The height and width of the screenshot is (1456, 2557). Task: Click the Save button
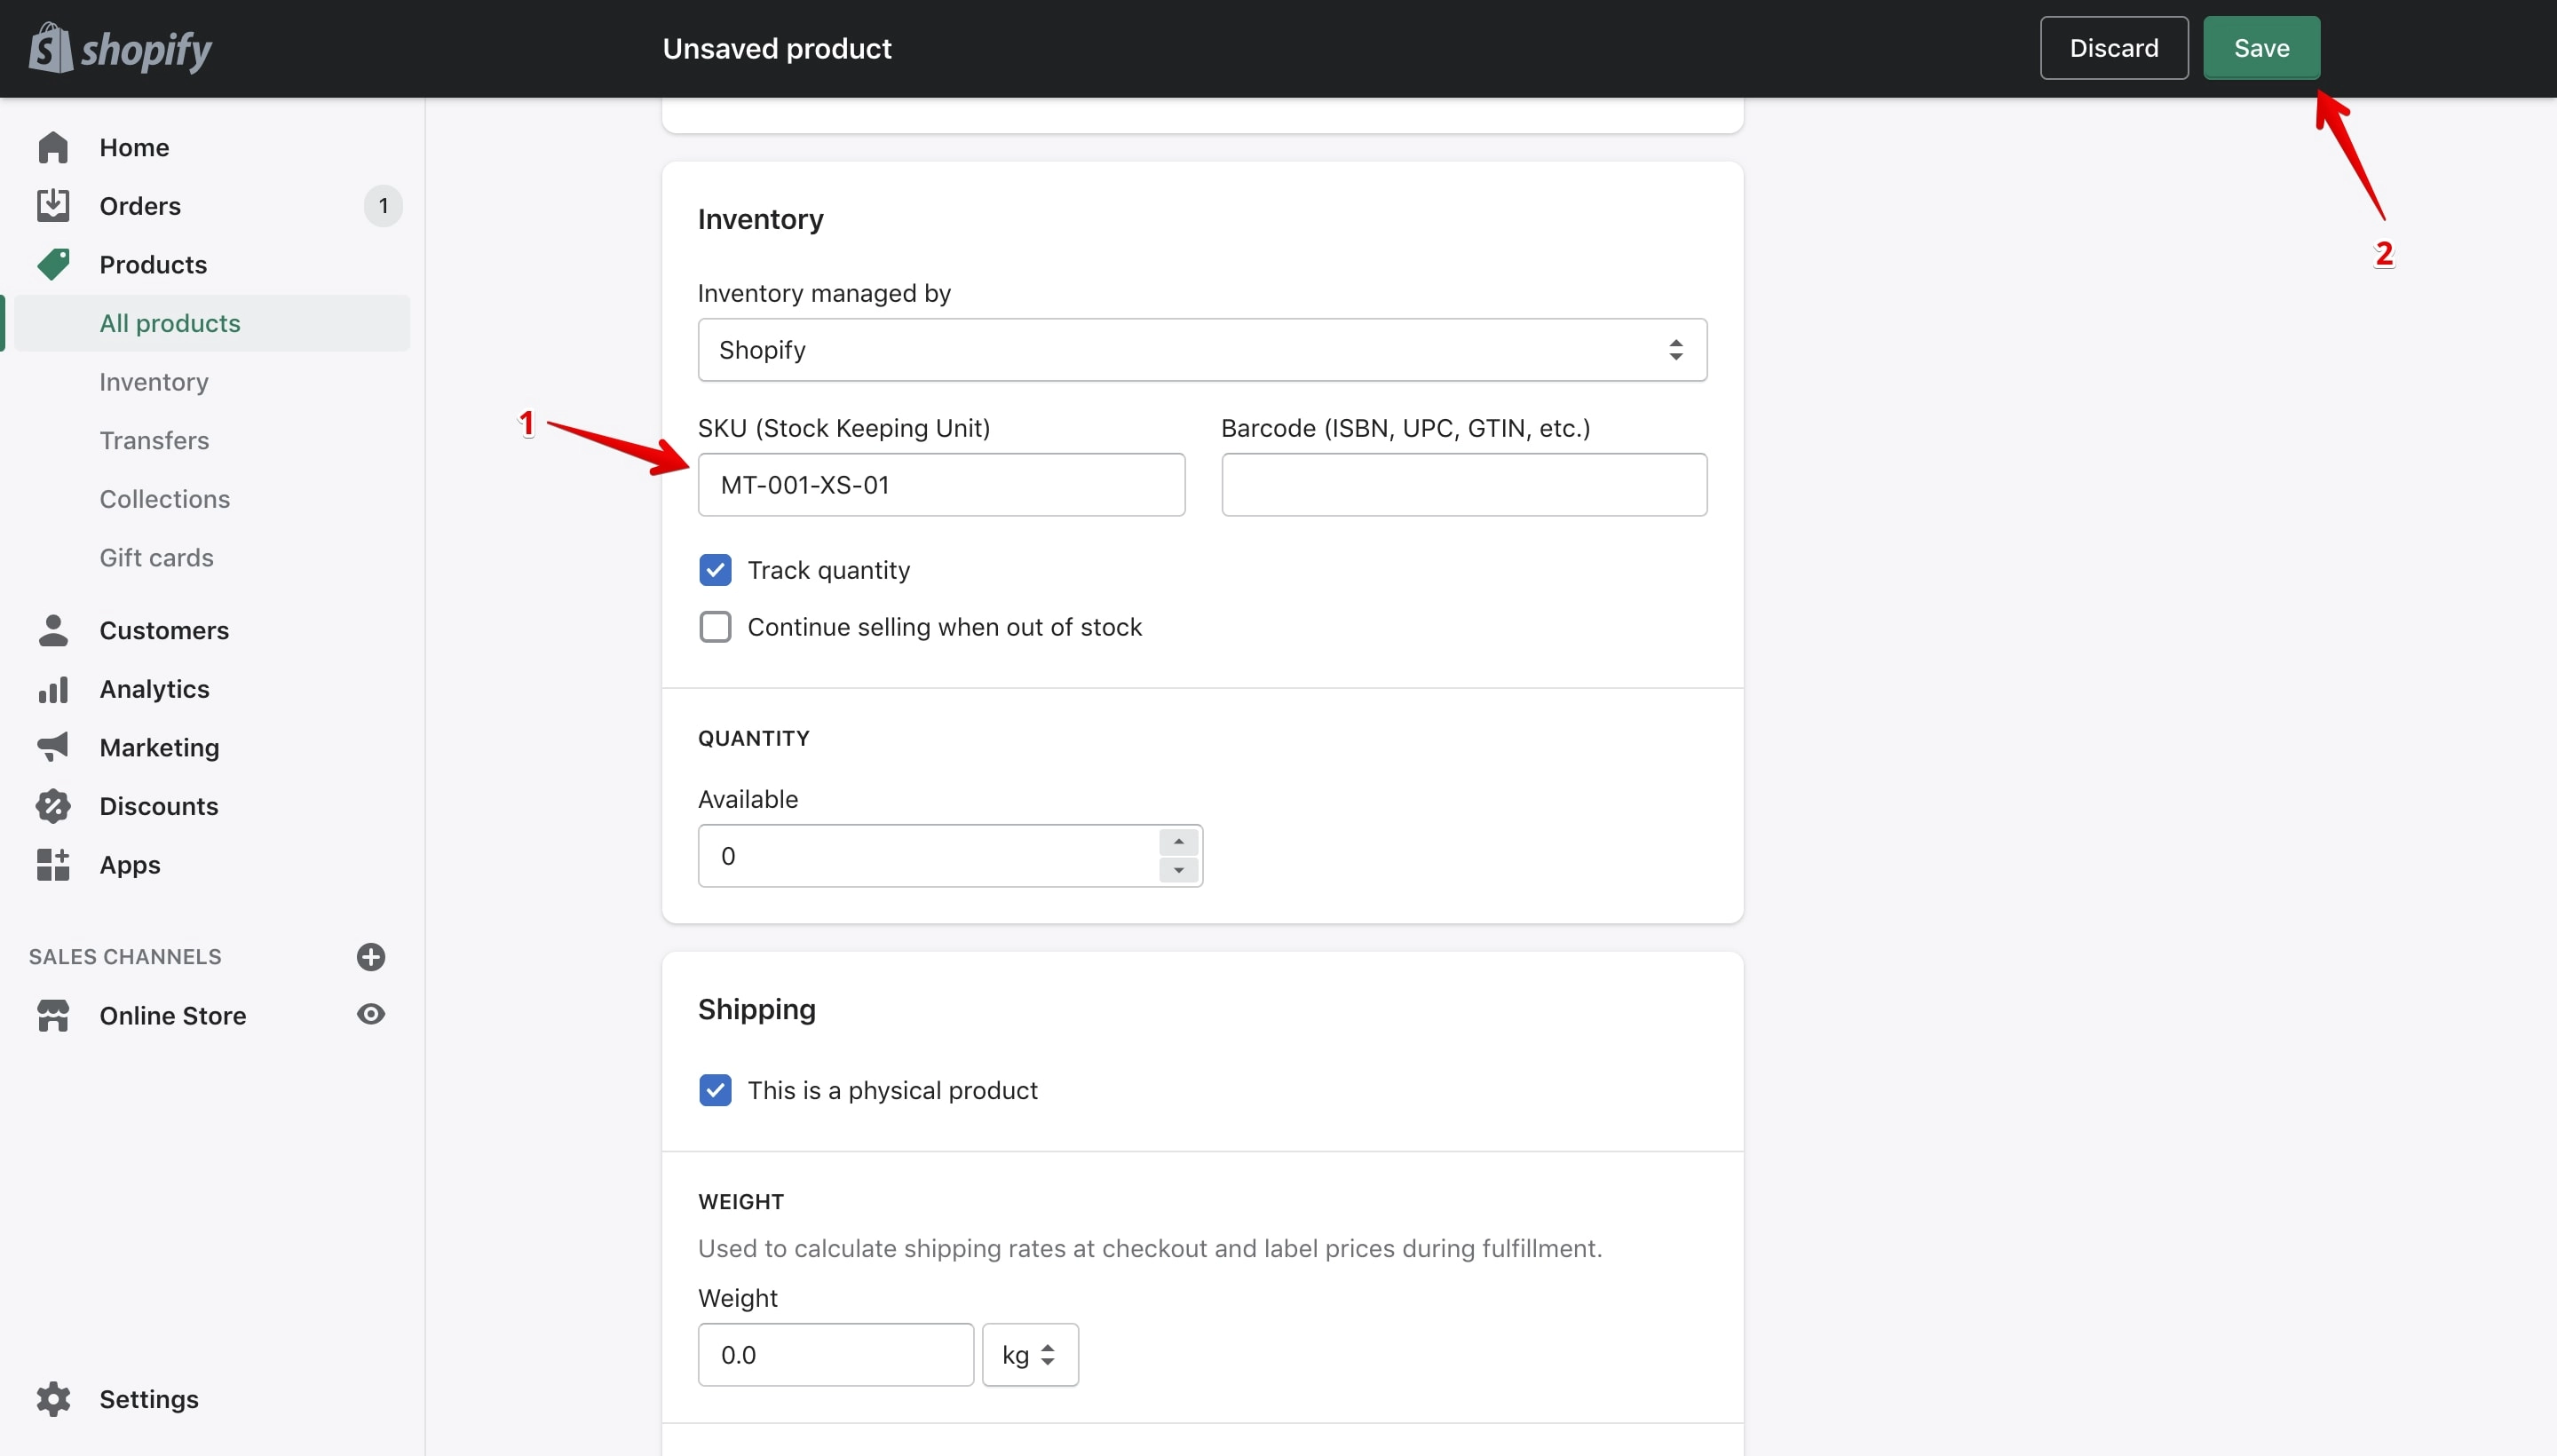(x=2261, y=48)
